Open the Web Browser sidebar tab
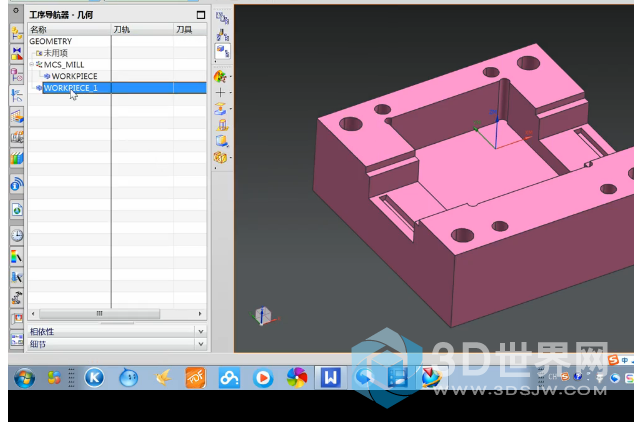 (17, 209)
